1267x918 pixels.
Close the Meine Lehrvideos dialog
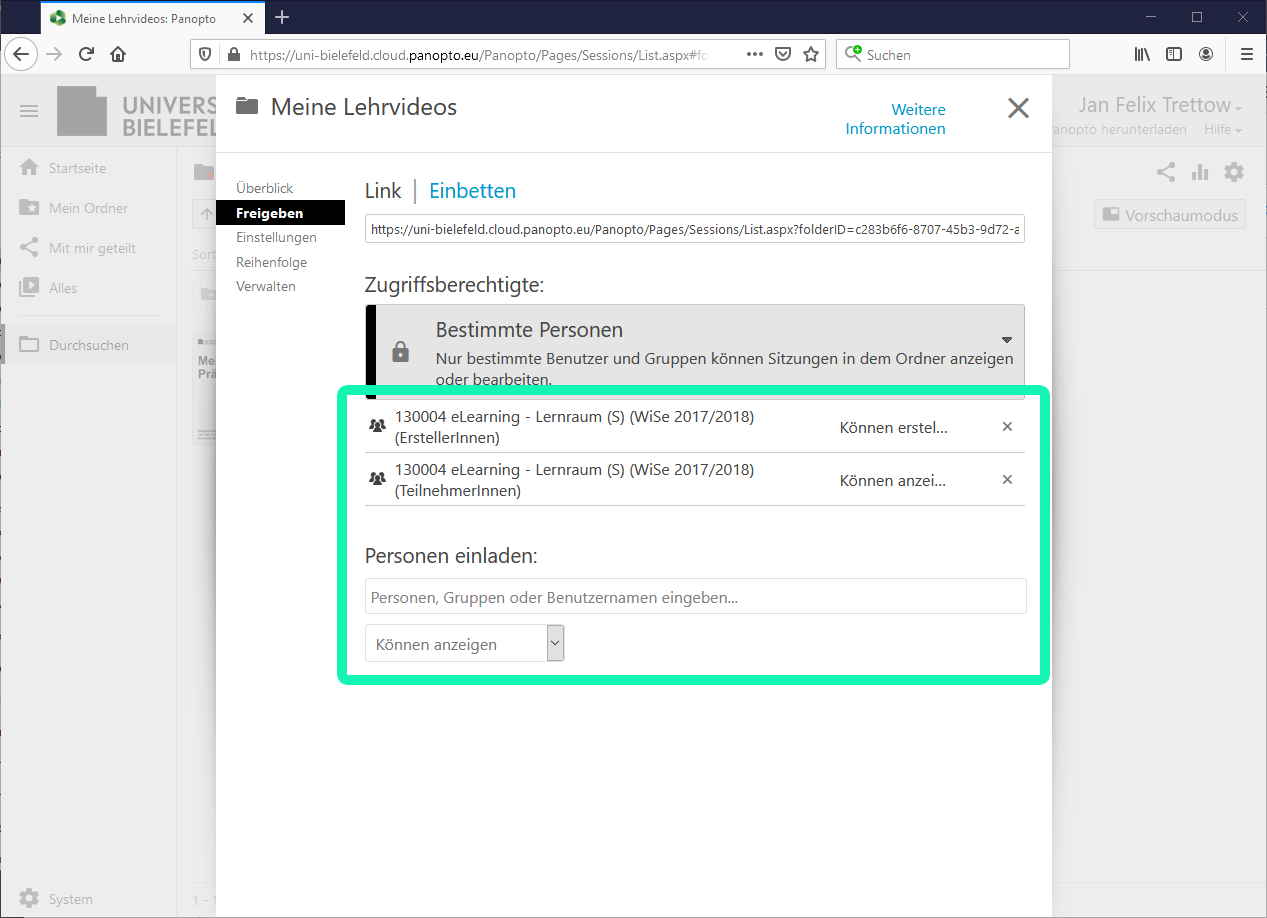1018,108
